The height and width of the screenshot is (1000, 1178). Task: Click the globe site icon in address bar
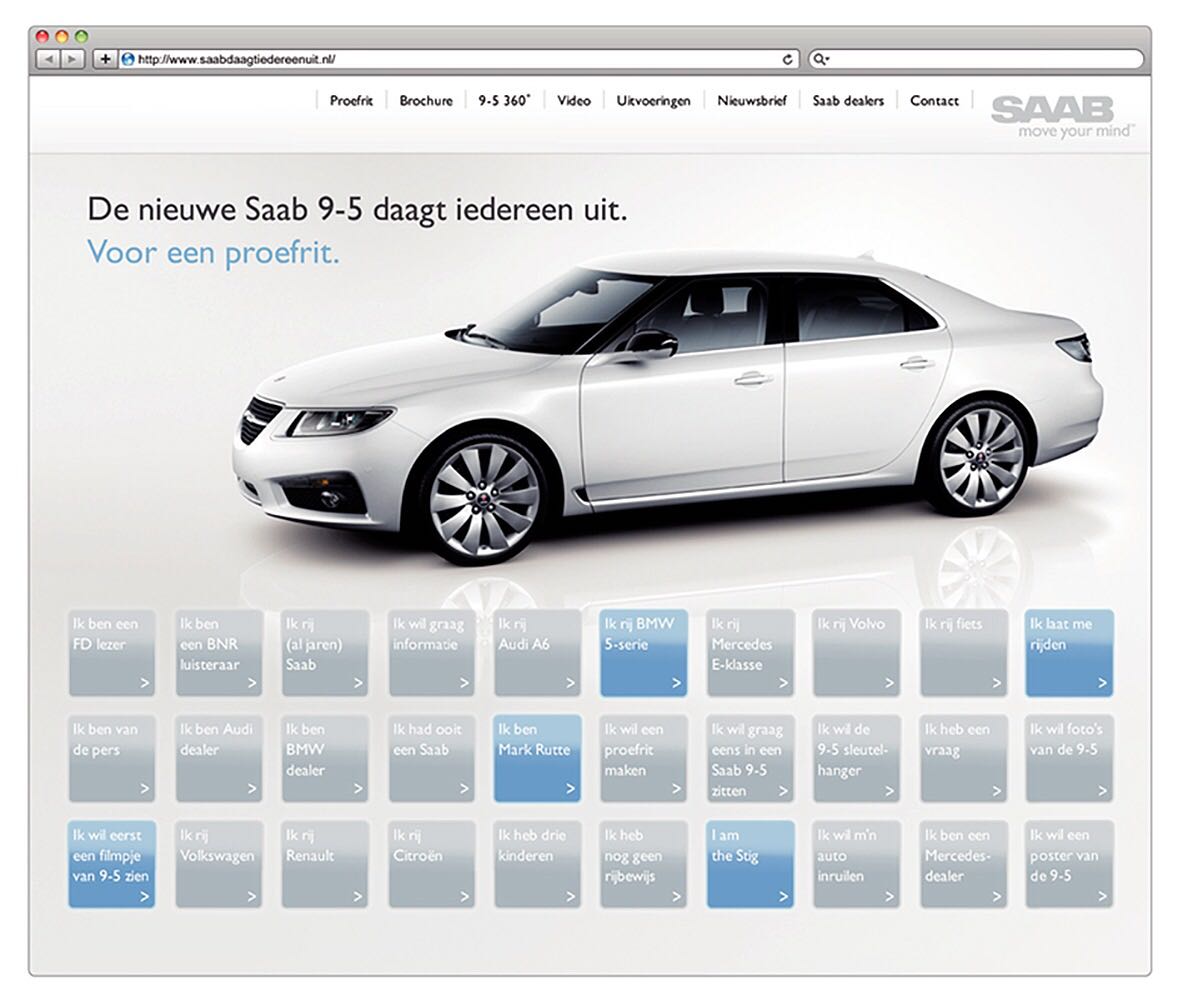click(x=128, y=59)
